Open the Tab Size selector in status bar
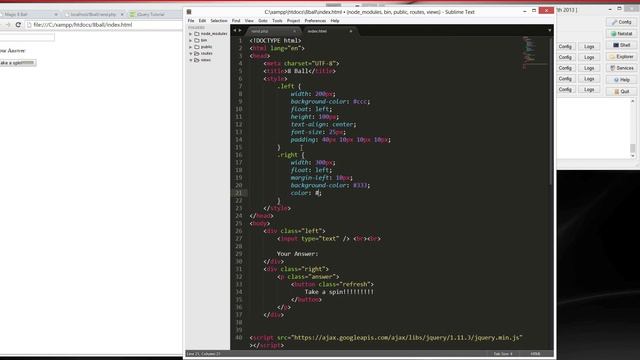This screenshot has width=640, height=360. pyautogui.click(x=503, y=354)
